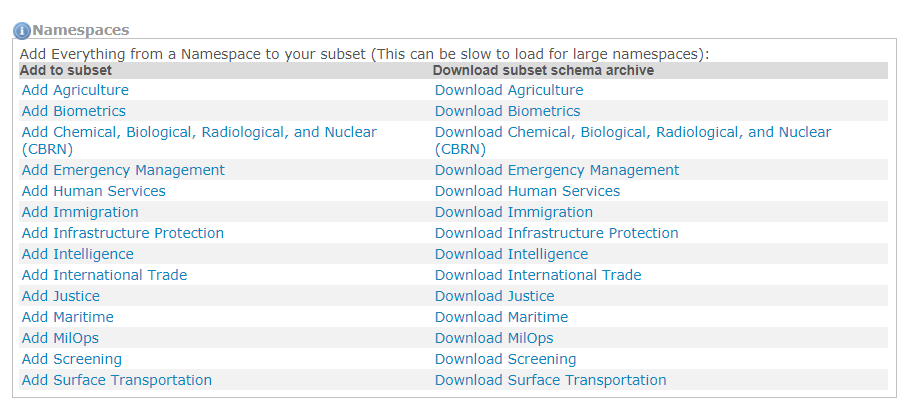Download the Maritime schema archive
922x411 pixels.
501,317
